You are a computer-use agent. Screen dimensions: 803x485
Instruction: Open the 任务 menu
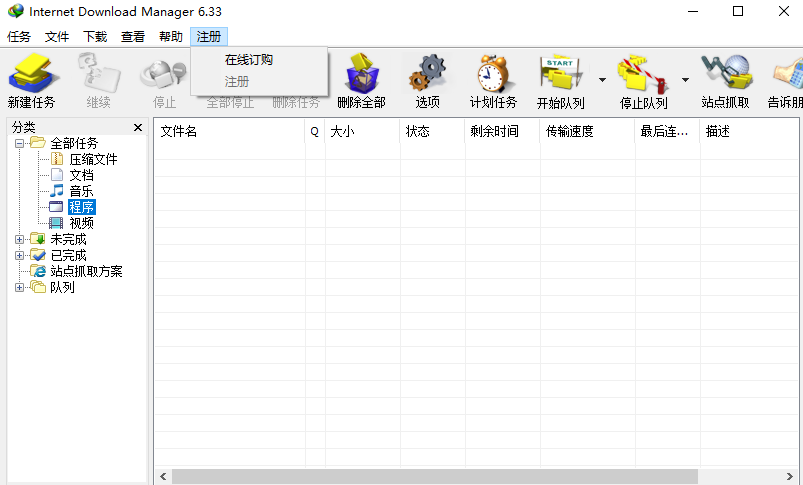(19, 36)
